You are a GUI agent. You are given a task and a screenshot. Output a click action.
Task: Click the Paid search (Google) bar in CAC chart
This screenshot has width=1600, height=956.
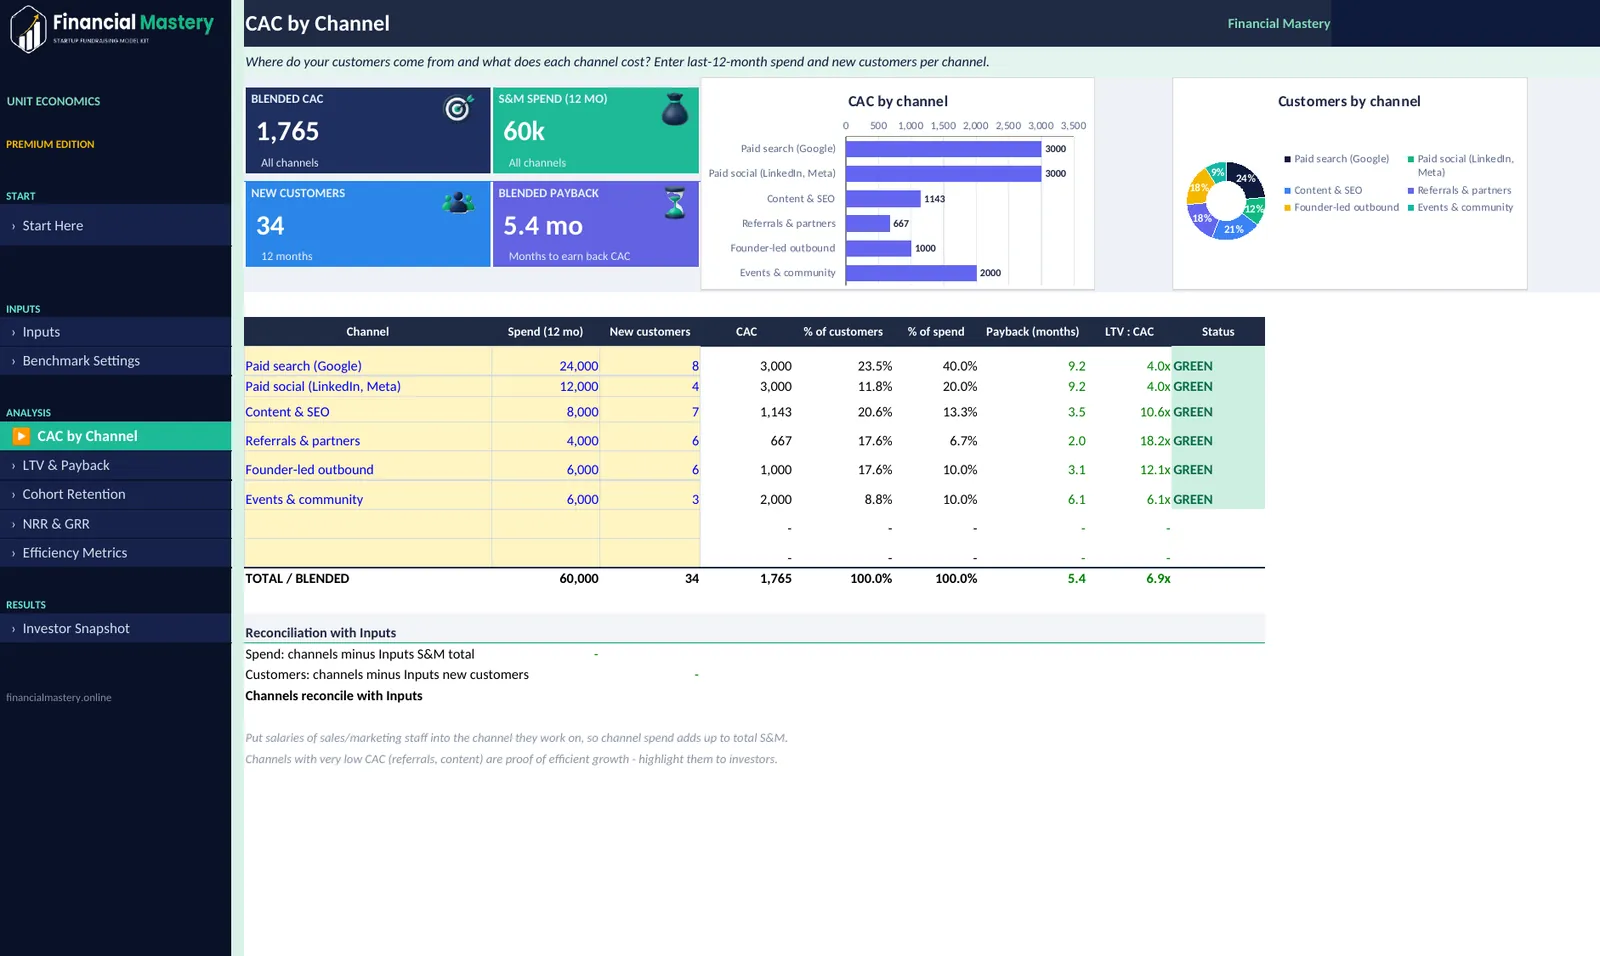tap(944, 149)
